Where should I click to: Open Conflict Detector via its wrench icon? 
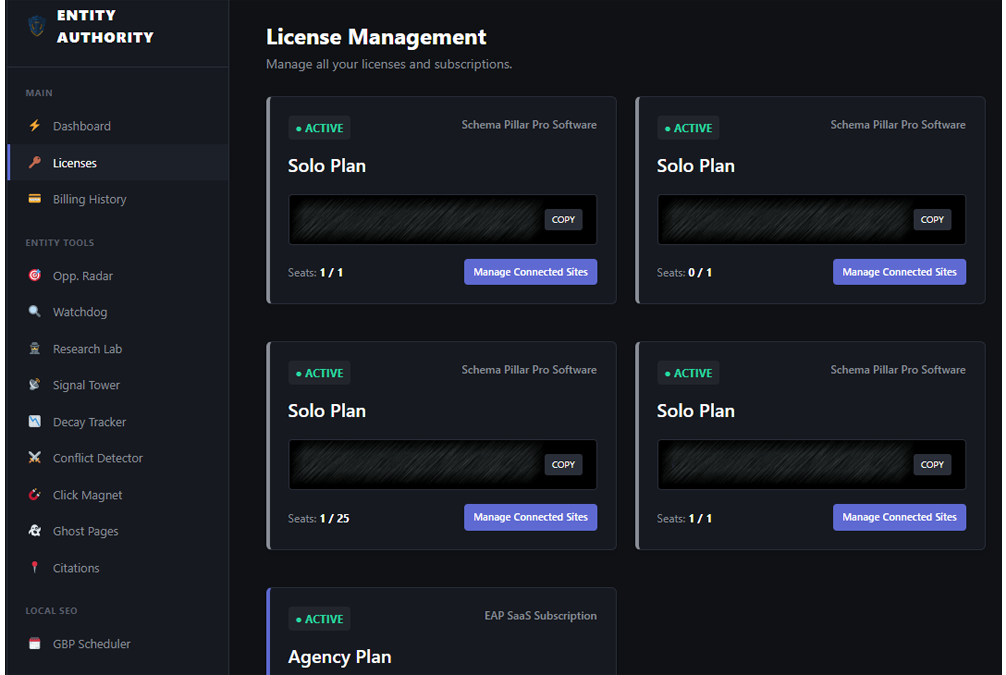(36, 457)
